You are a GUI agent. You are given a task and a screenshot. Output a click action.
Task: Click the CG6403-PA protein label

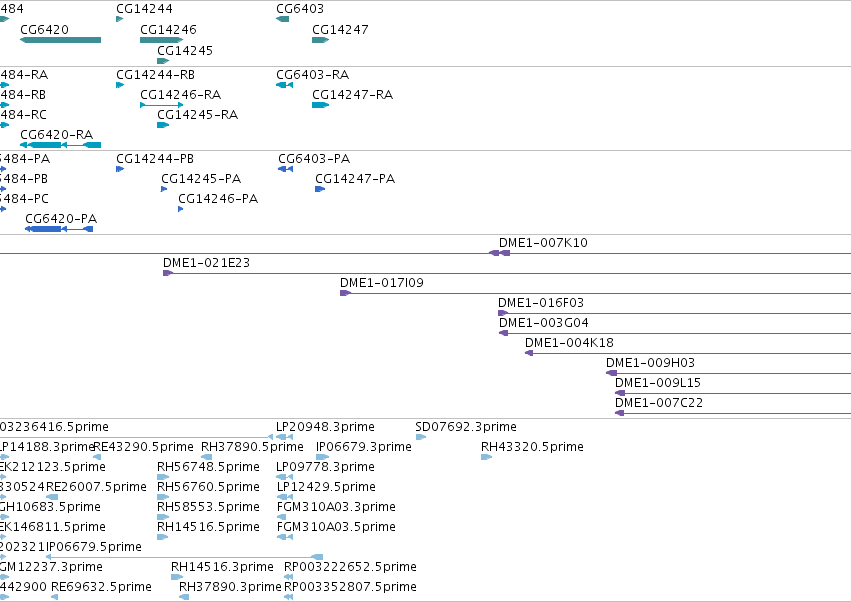tap(314, 159)
